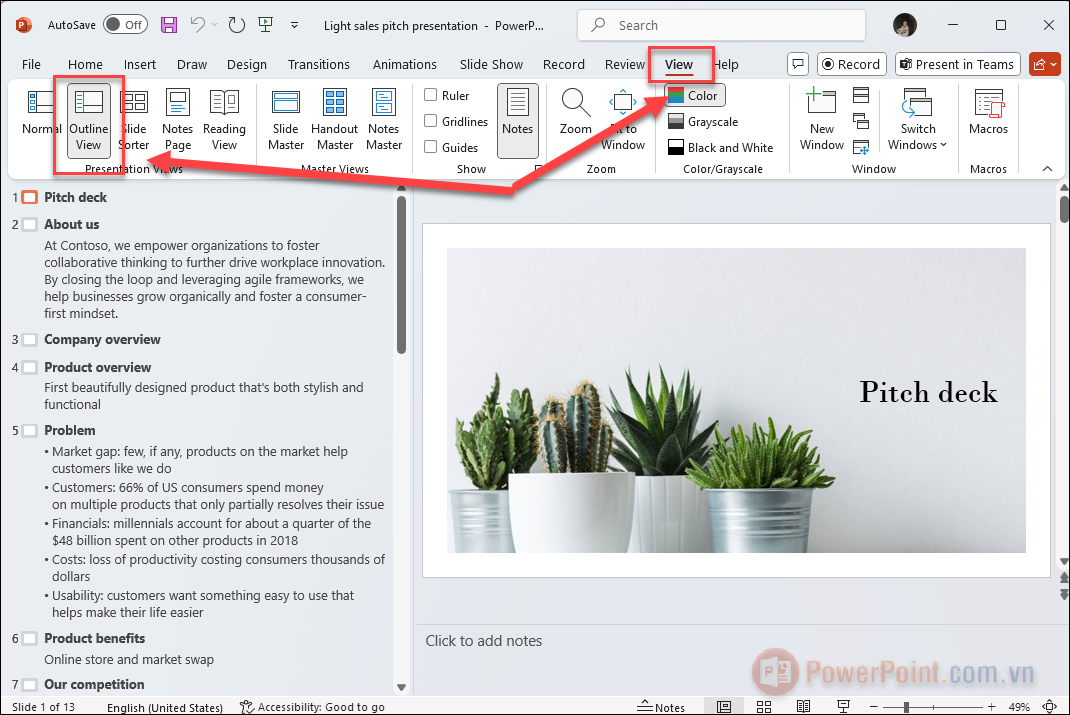Image resolution: width=1070 pixels, height=715 pixels.
Task: Click Present in Teams button
Action: point(957,64)
